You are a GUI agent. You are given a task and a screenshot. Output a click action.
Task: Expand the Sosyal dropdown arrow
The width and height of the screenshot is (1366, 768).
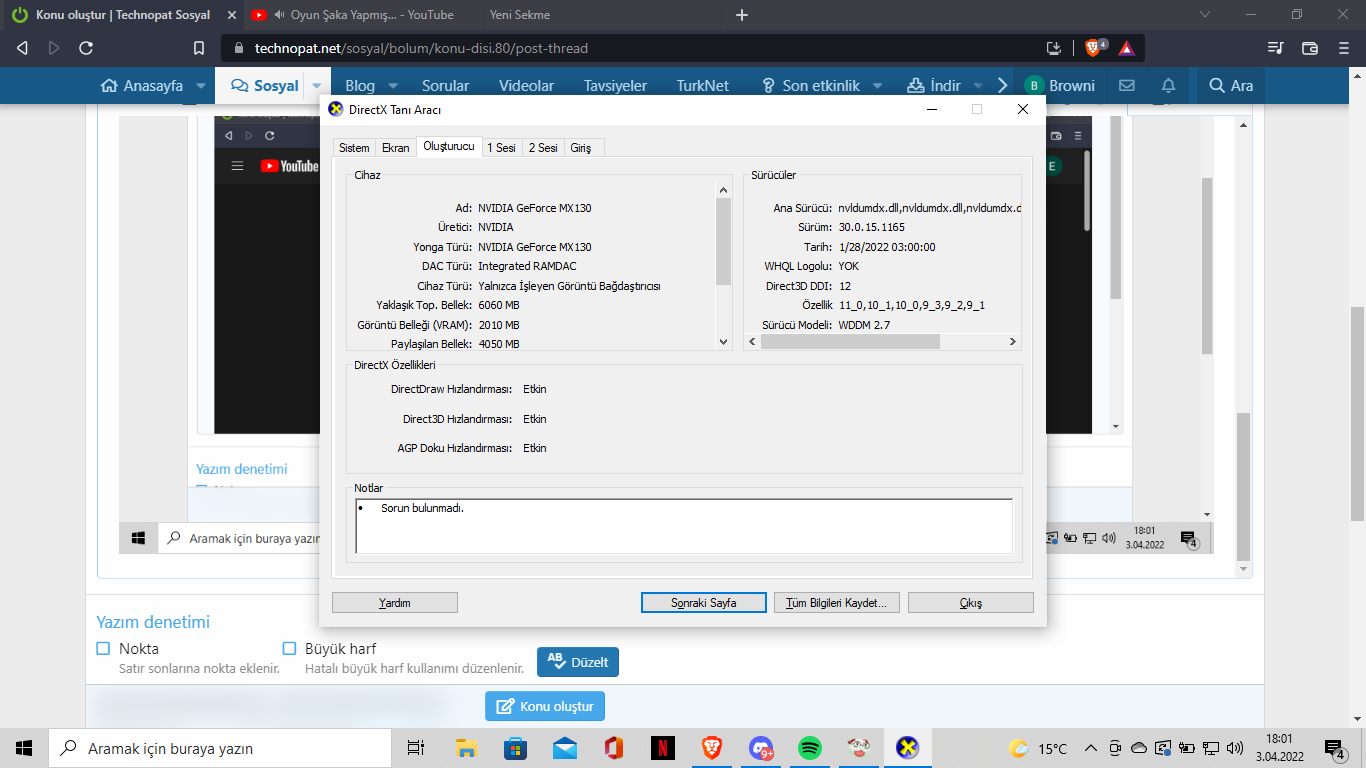[316, 86]
